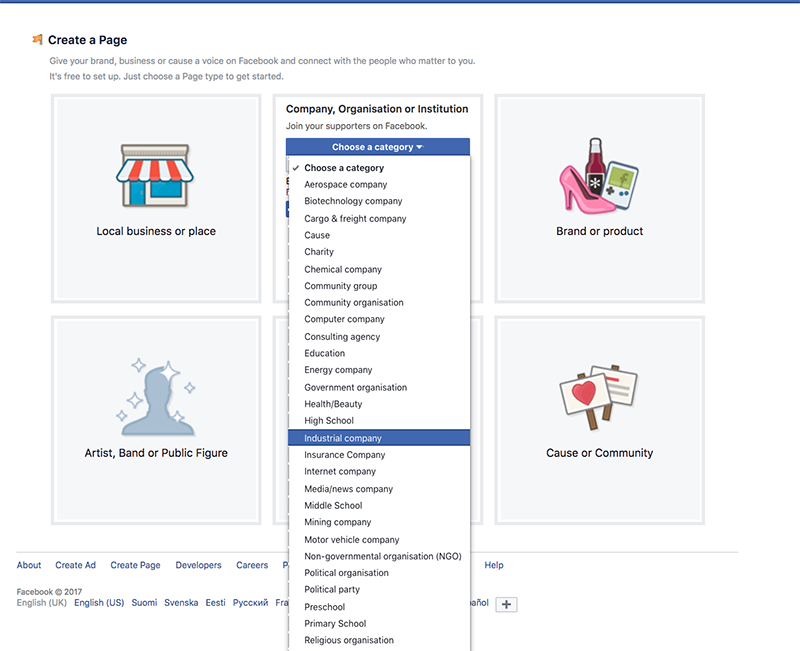
Task: Select Consulting agency option
Action: [x=379, y=337]
